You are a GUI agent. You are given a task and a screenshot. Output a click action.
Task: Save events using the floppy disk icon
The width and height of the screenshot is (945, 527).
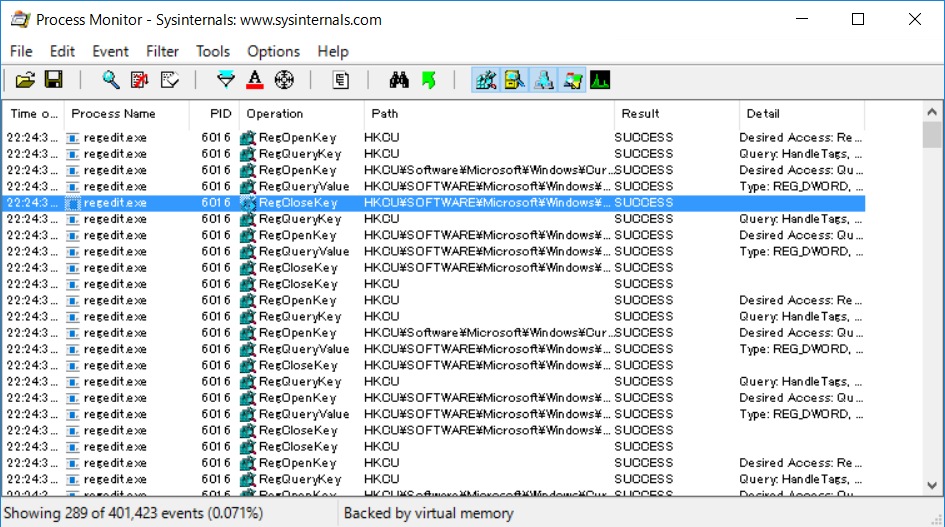54,80
